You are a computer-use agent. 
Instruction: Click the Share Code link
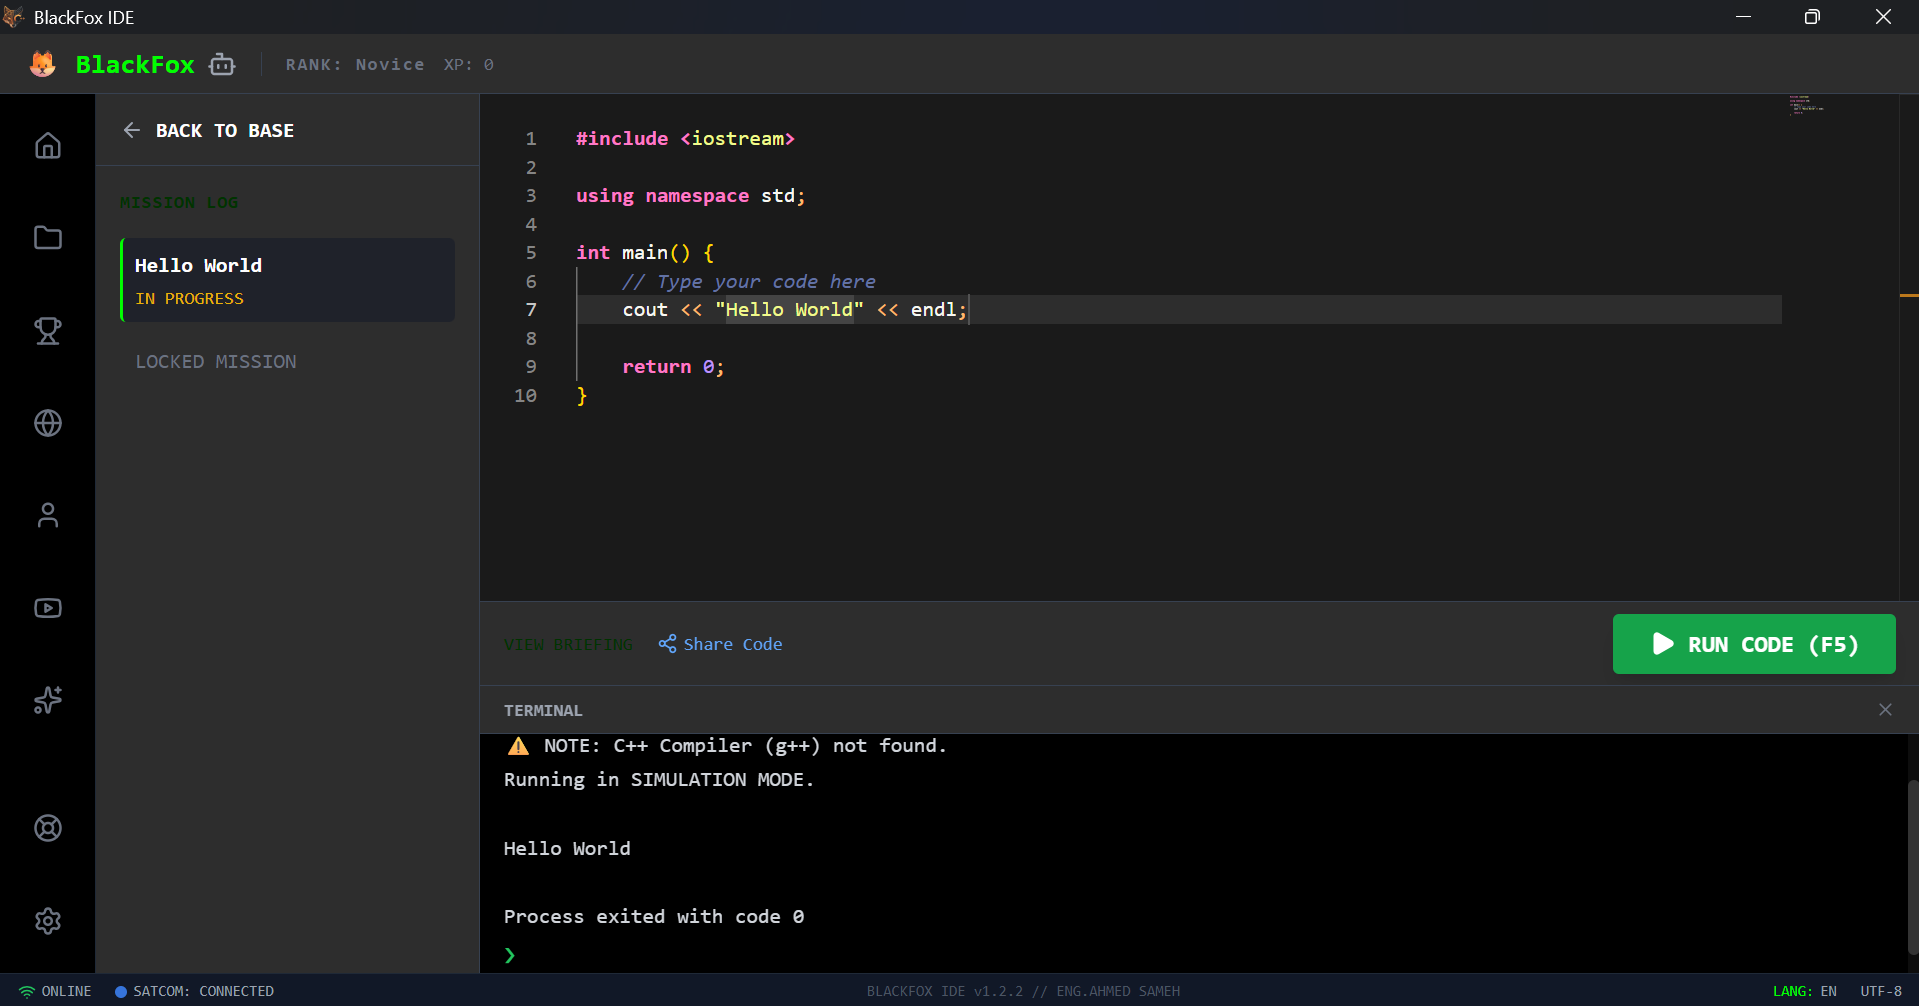click(x=720, y=644)
